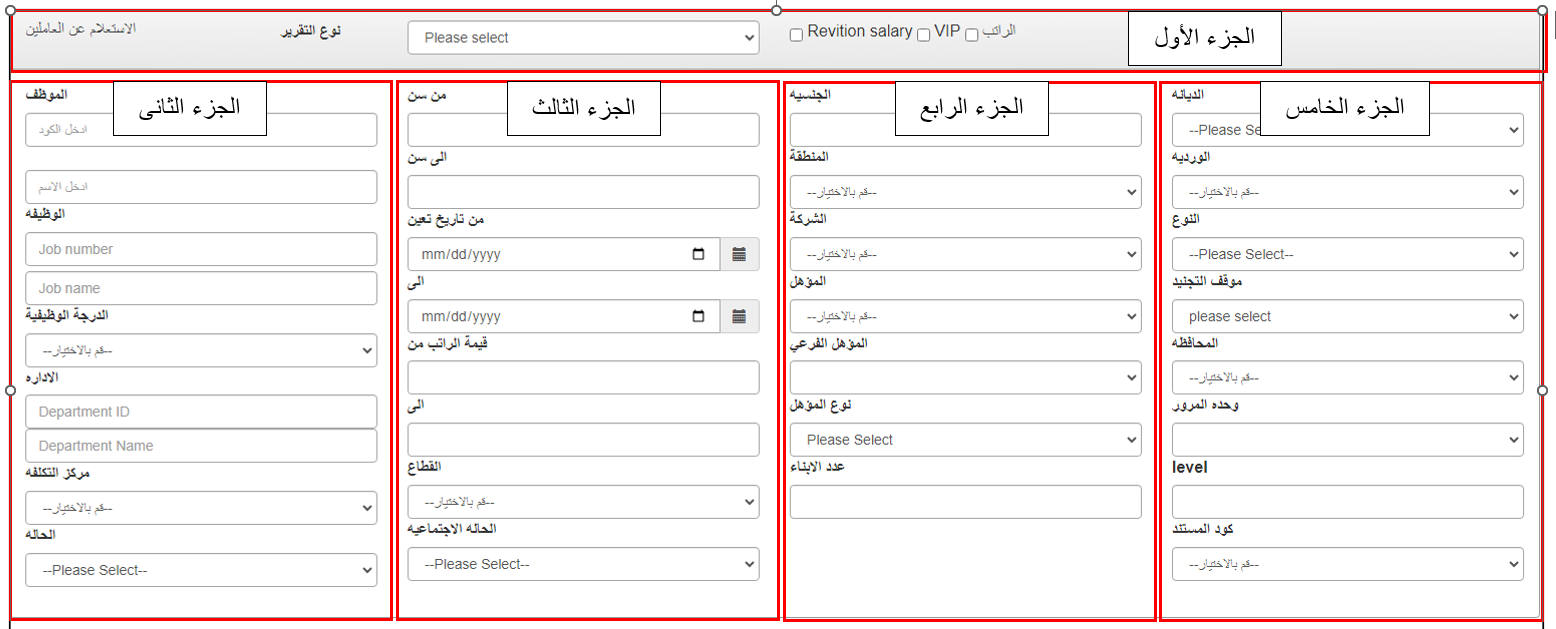Expand the موقف التجنيد dropdown

coord(1347,316)
